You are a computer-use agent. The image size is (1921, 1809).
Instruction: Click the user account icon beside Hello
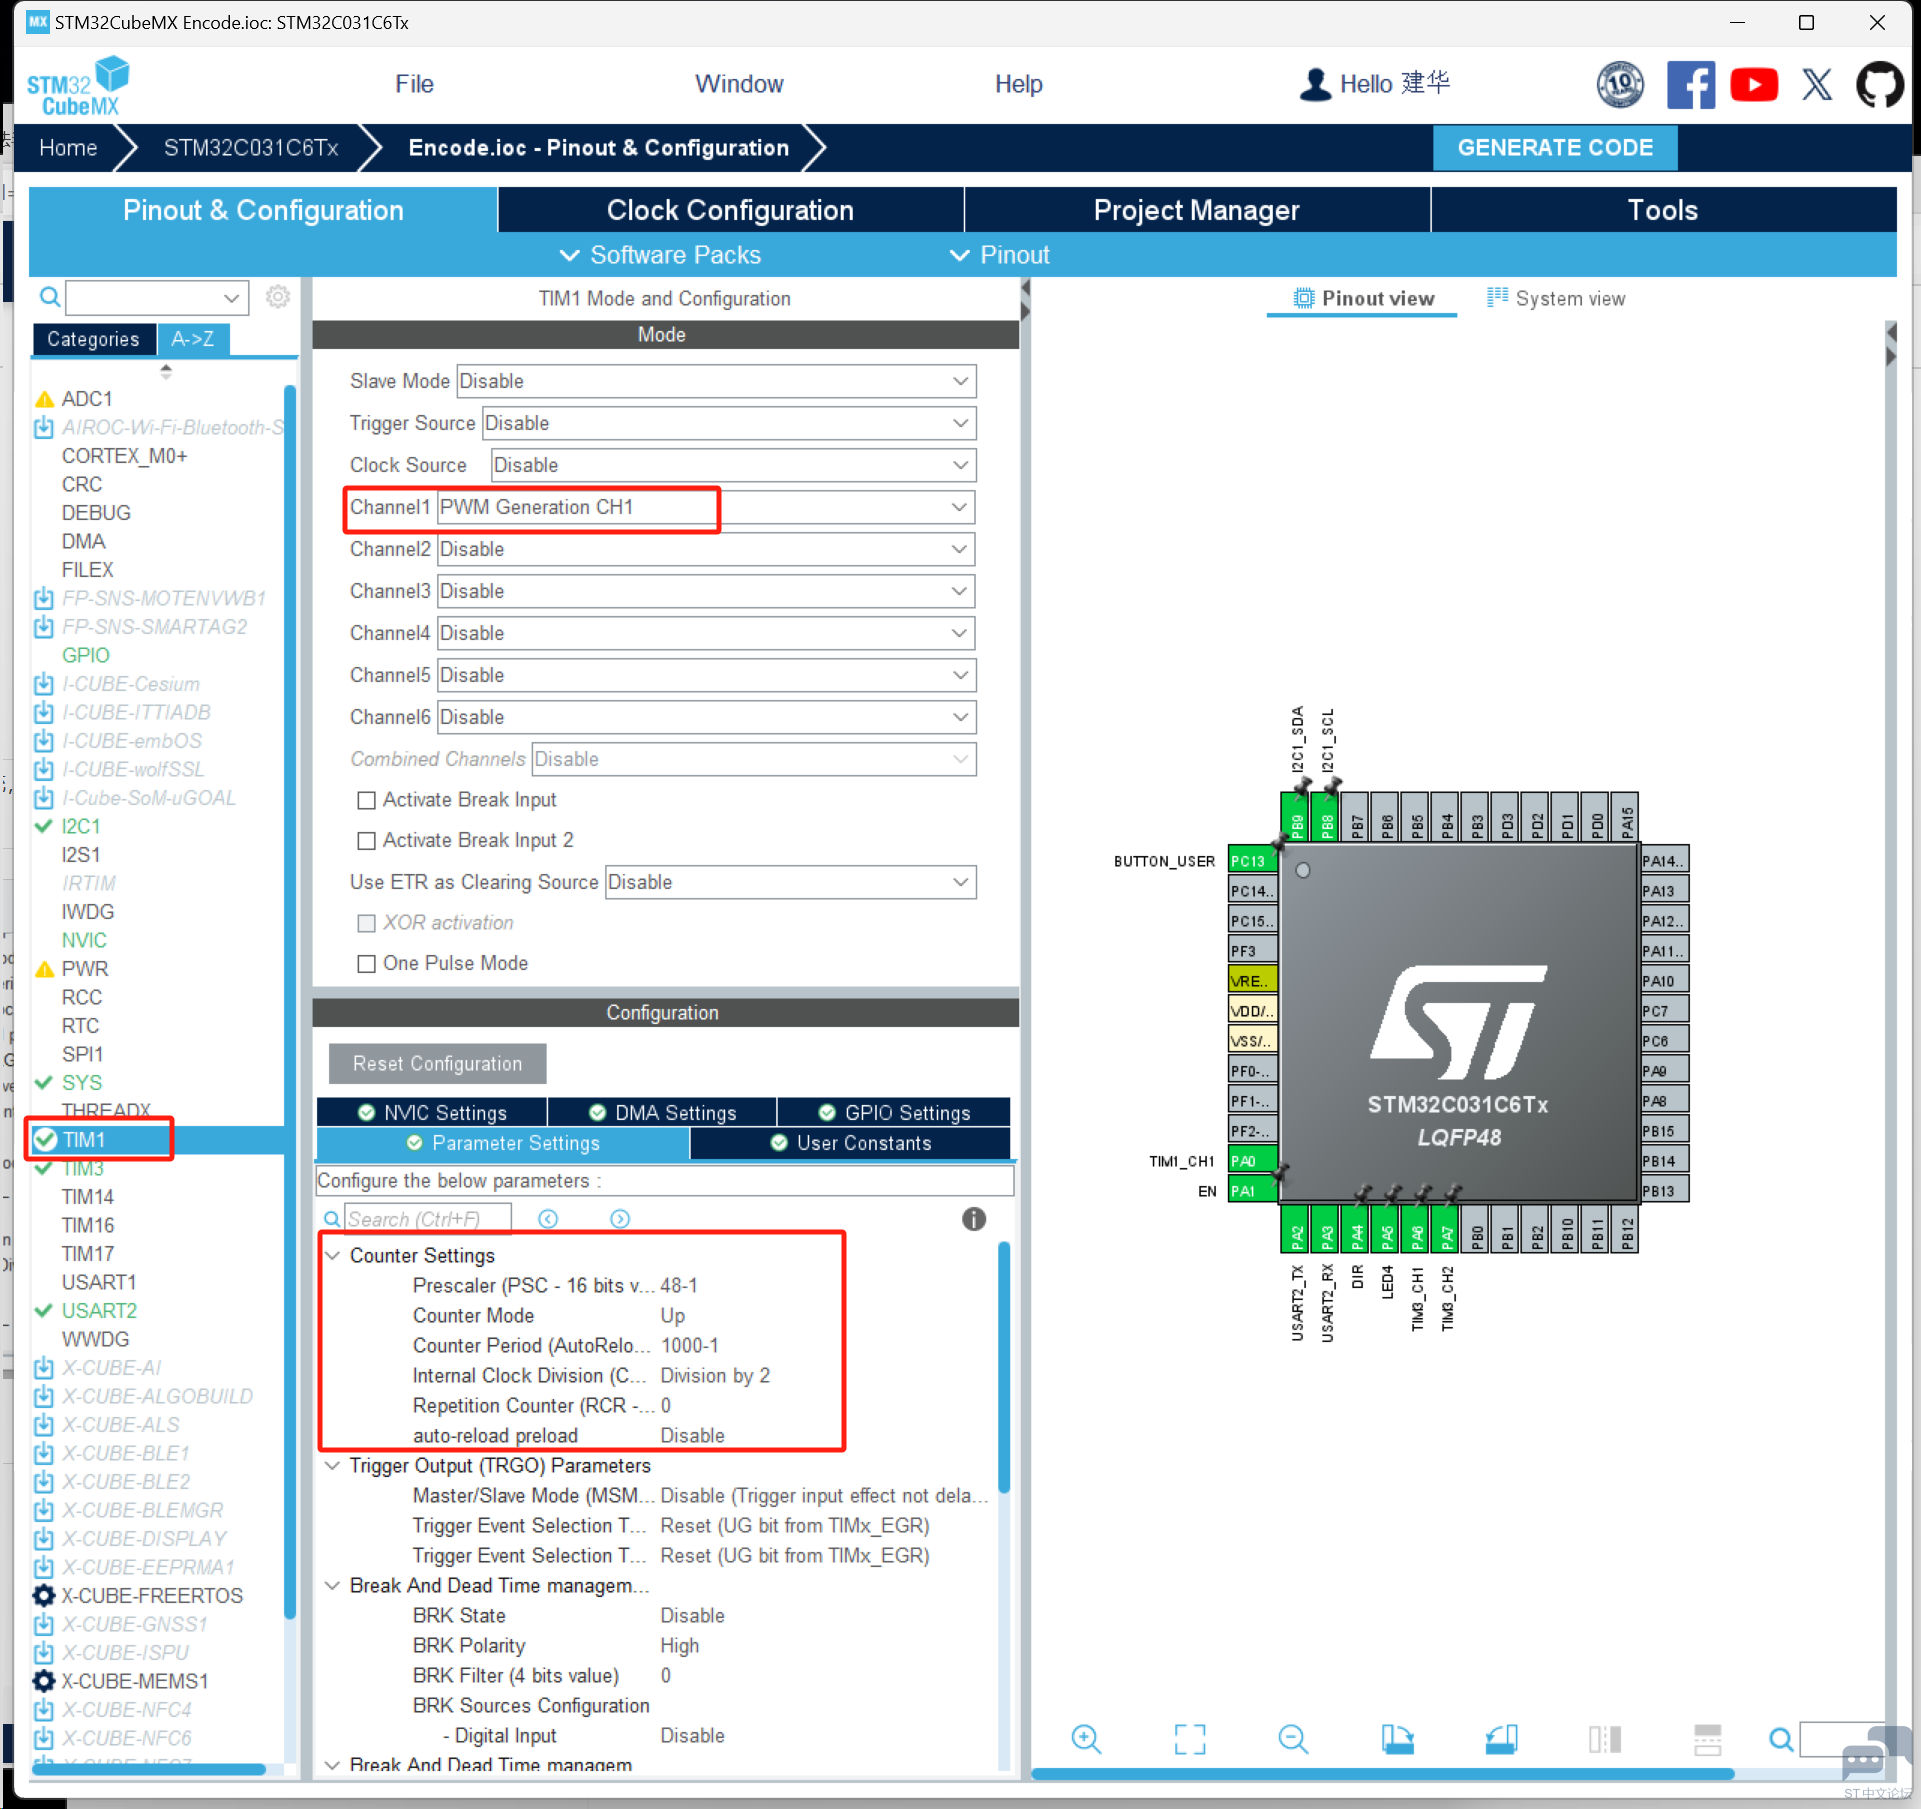tap(1315, 84)
